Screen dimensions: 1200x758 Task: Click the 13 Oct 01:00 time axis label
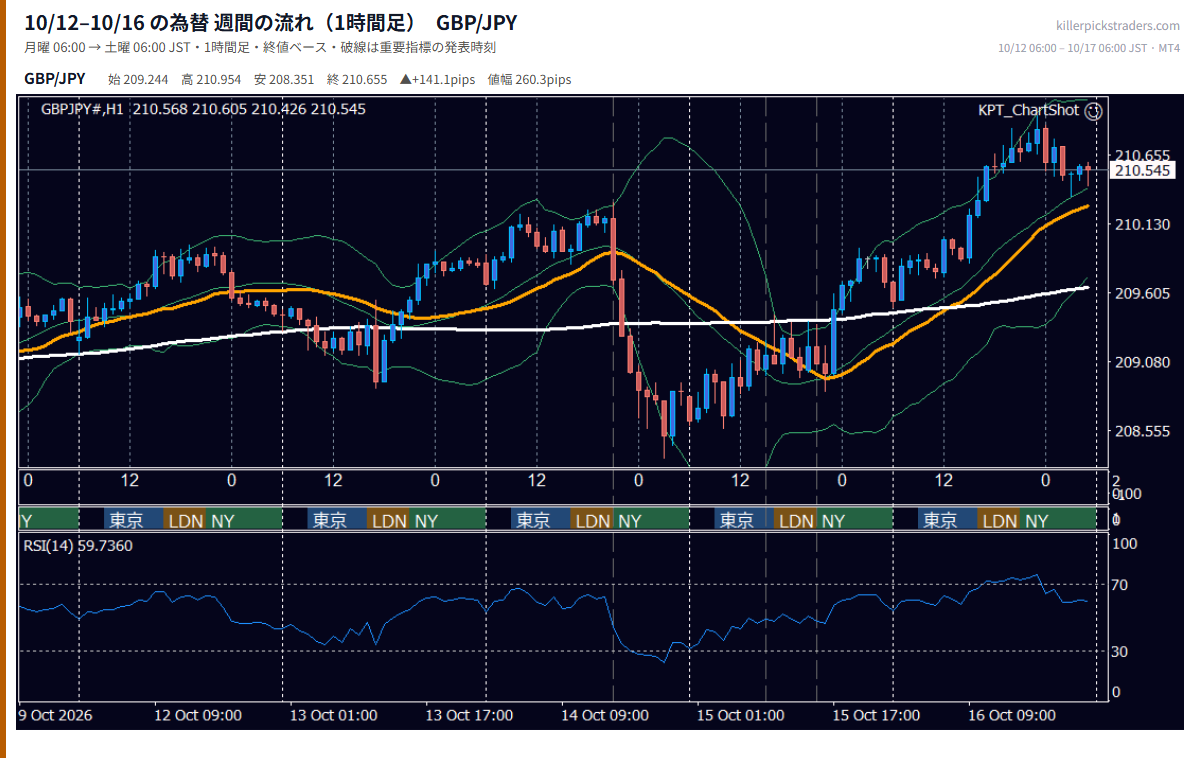click(x=334, y=715)
